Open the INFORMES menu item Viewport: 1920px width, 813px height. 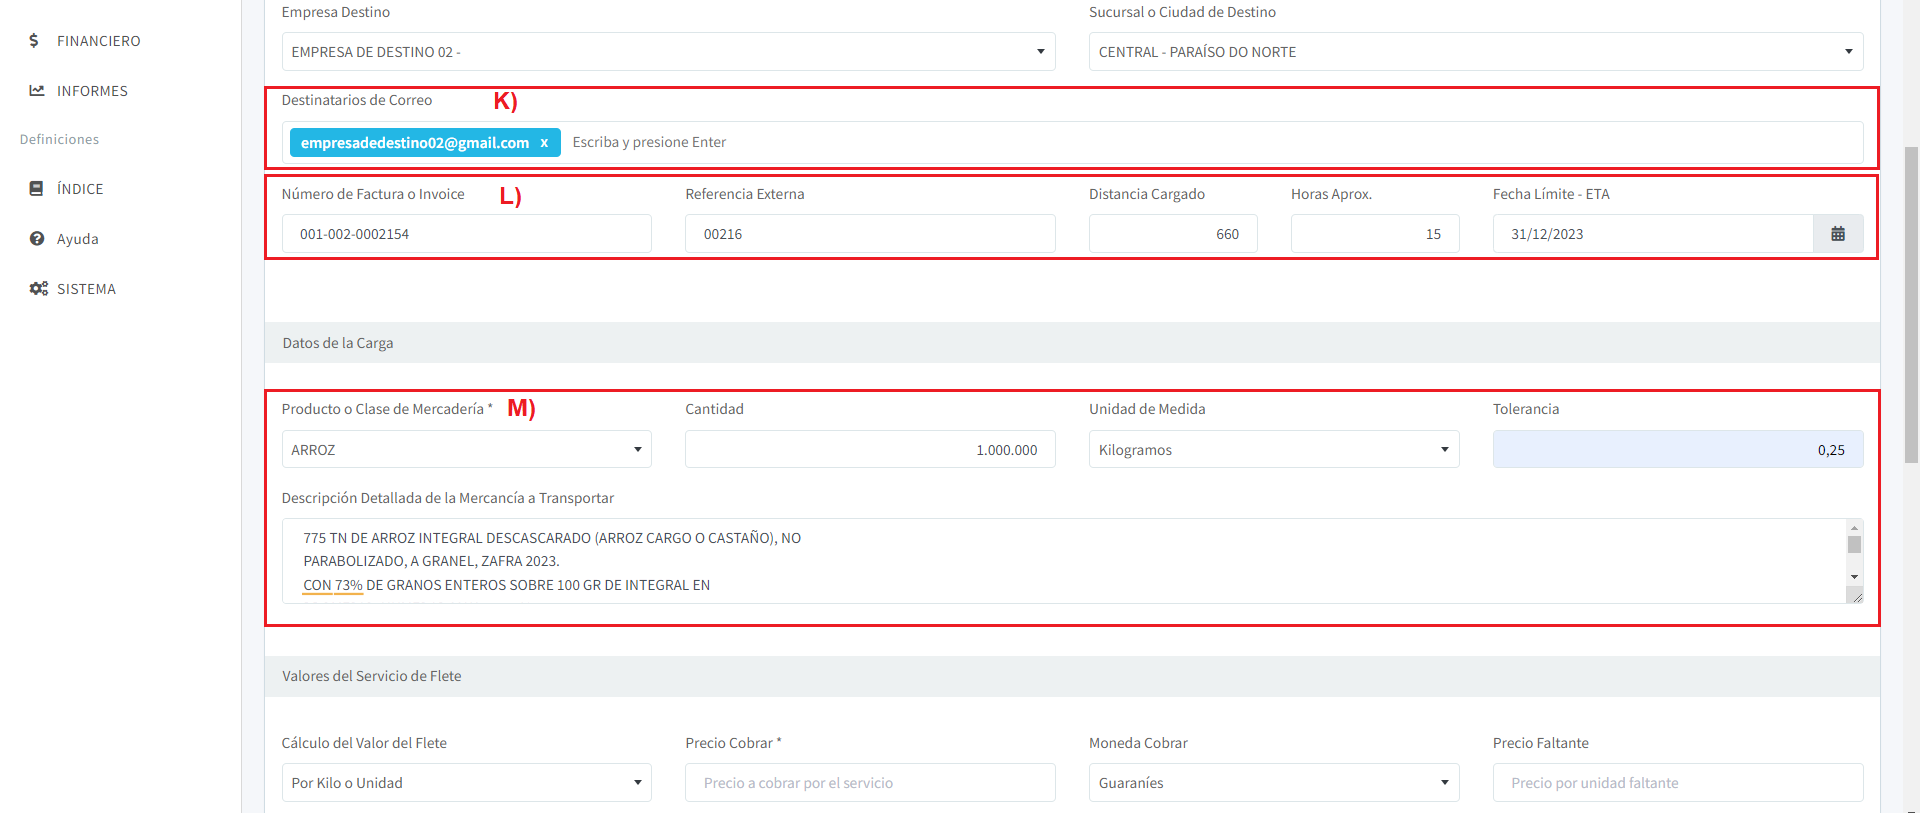[92, 91]
